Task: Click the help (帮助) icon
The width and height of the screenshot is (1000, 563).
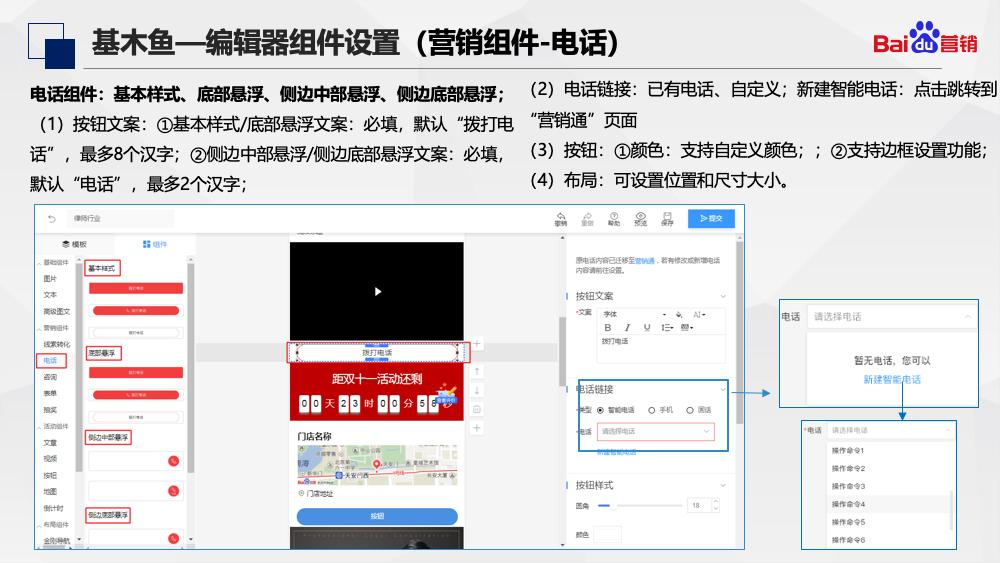Action: [614, 217]
